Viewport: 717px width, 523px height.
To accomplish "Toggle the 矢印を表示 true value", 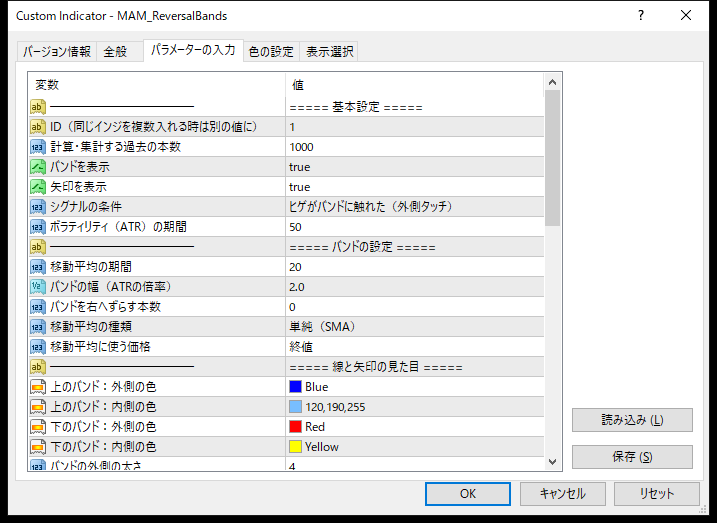I will pyautogui.click(x=415, y=187).
